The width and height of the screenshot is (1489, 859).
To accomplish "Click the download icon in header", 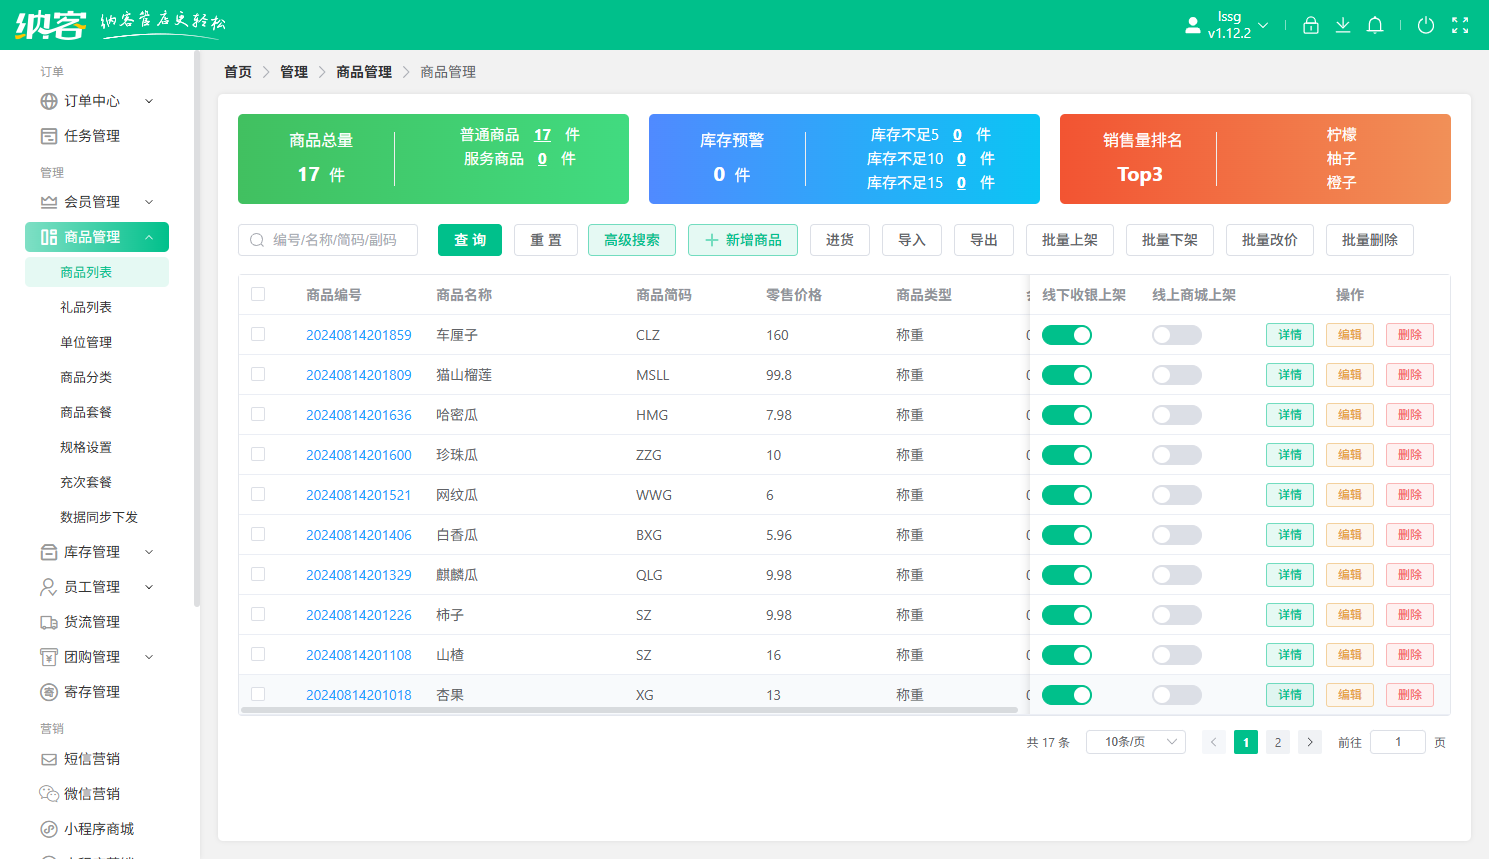I will tap(1343, 25).
